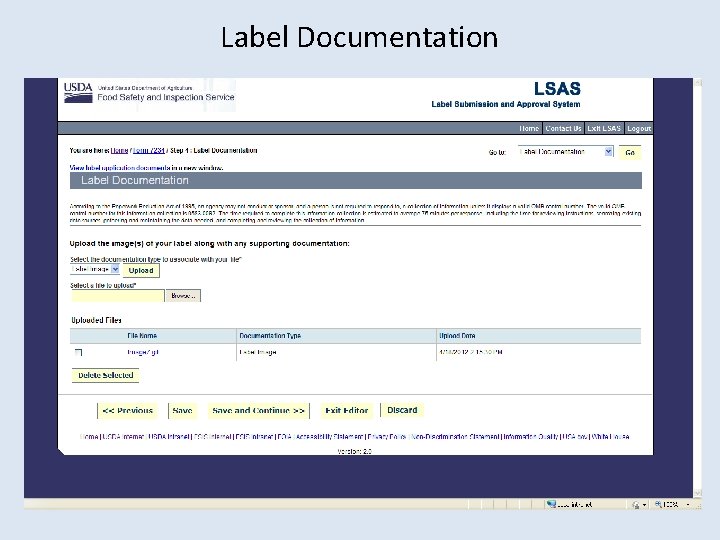This screenshot has height=540, width=720.
Task: Tick the checkbox beside the uploaded file row
Action: click(79, 353)
